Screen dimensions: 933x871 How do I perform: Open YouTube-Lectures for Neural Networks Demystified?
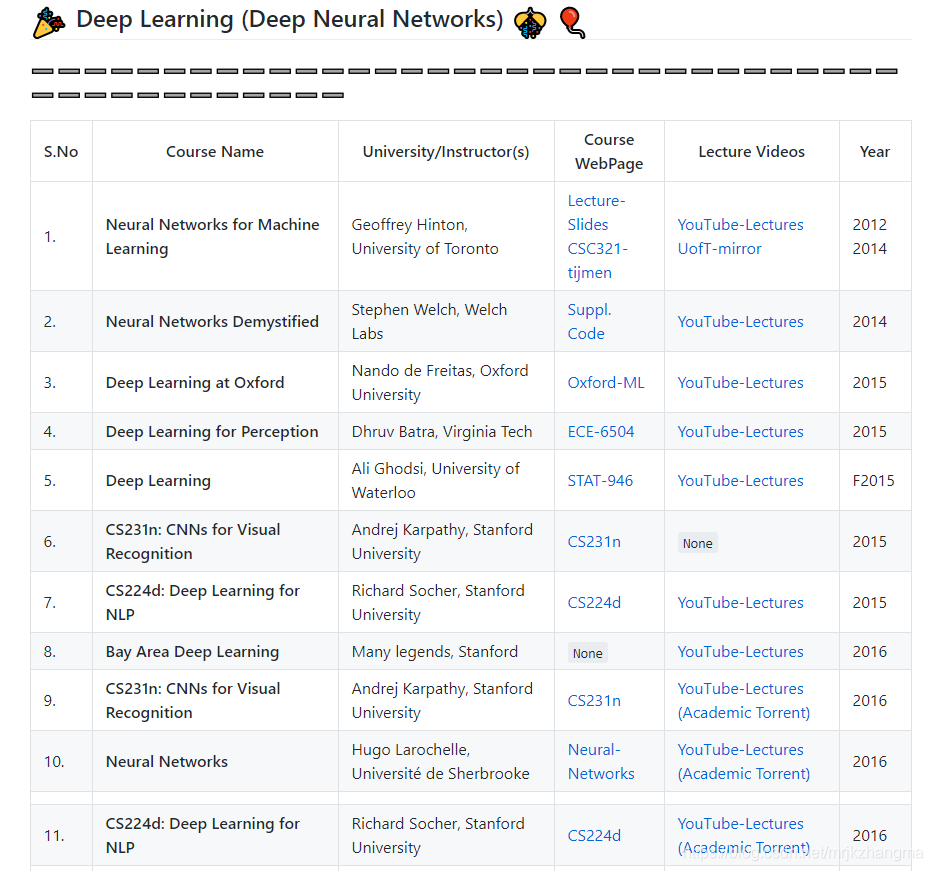click(x=740, y=322)
